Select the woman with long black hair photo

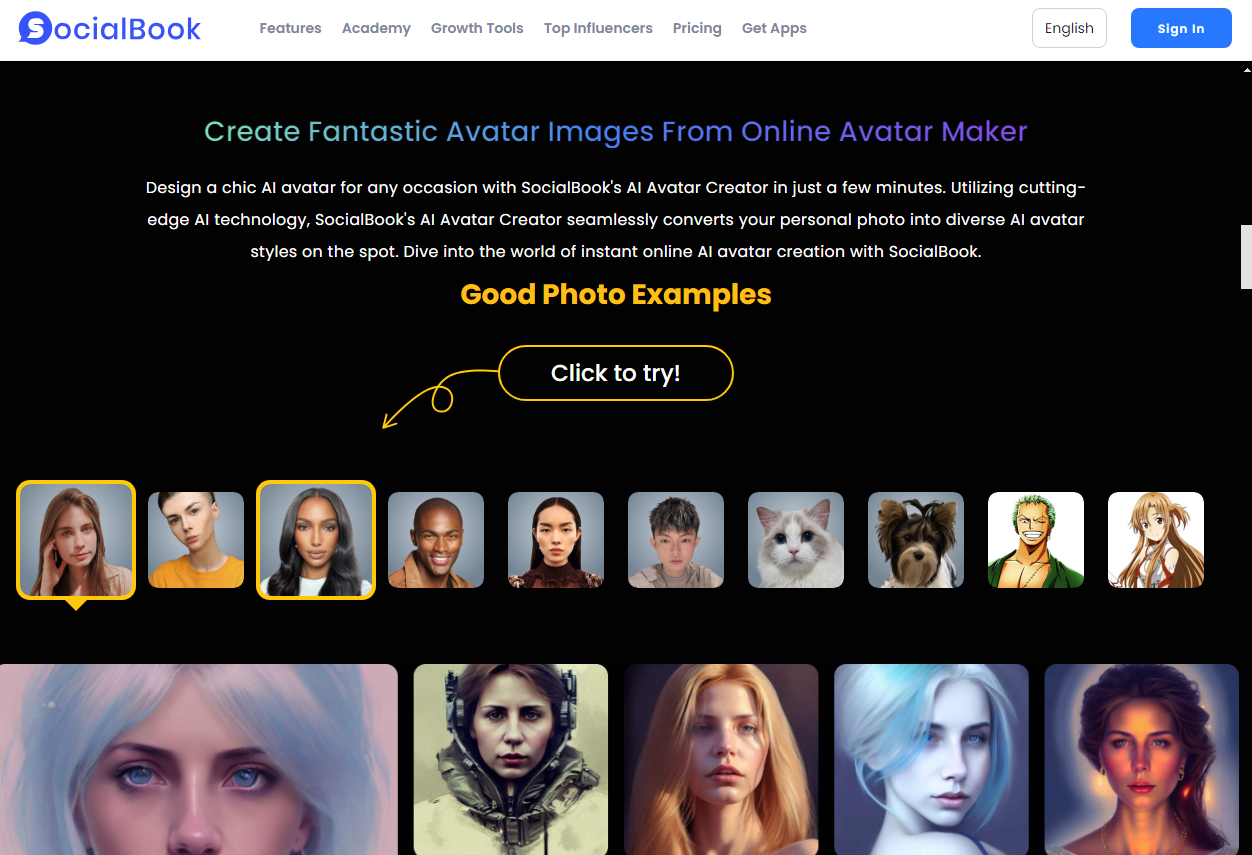coord(316,540)
